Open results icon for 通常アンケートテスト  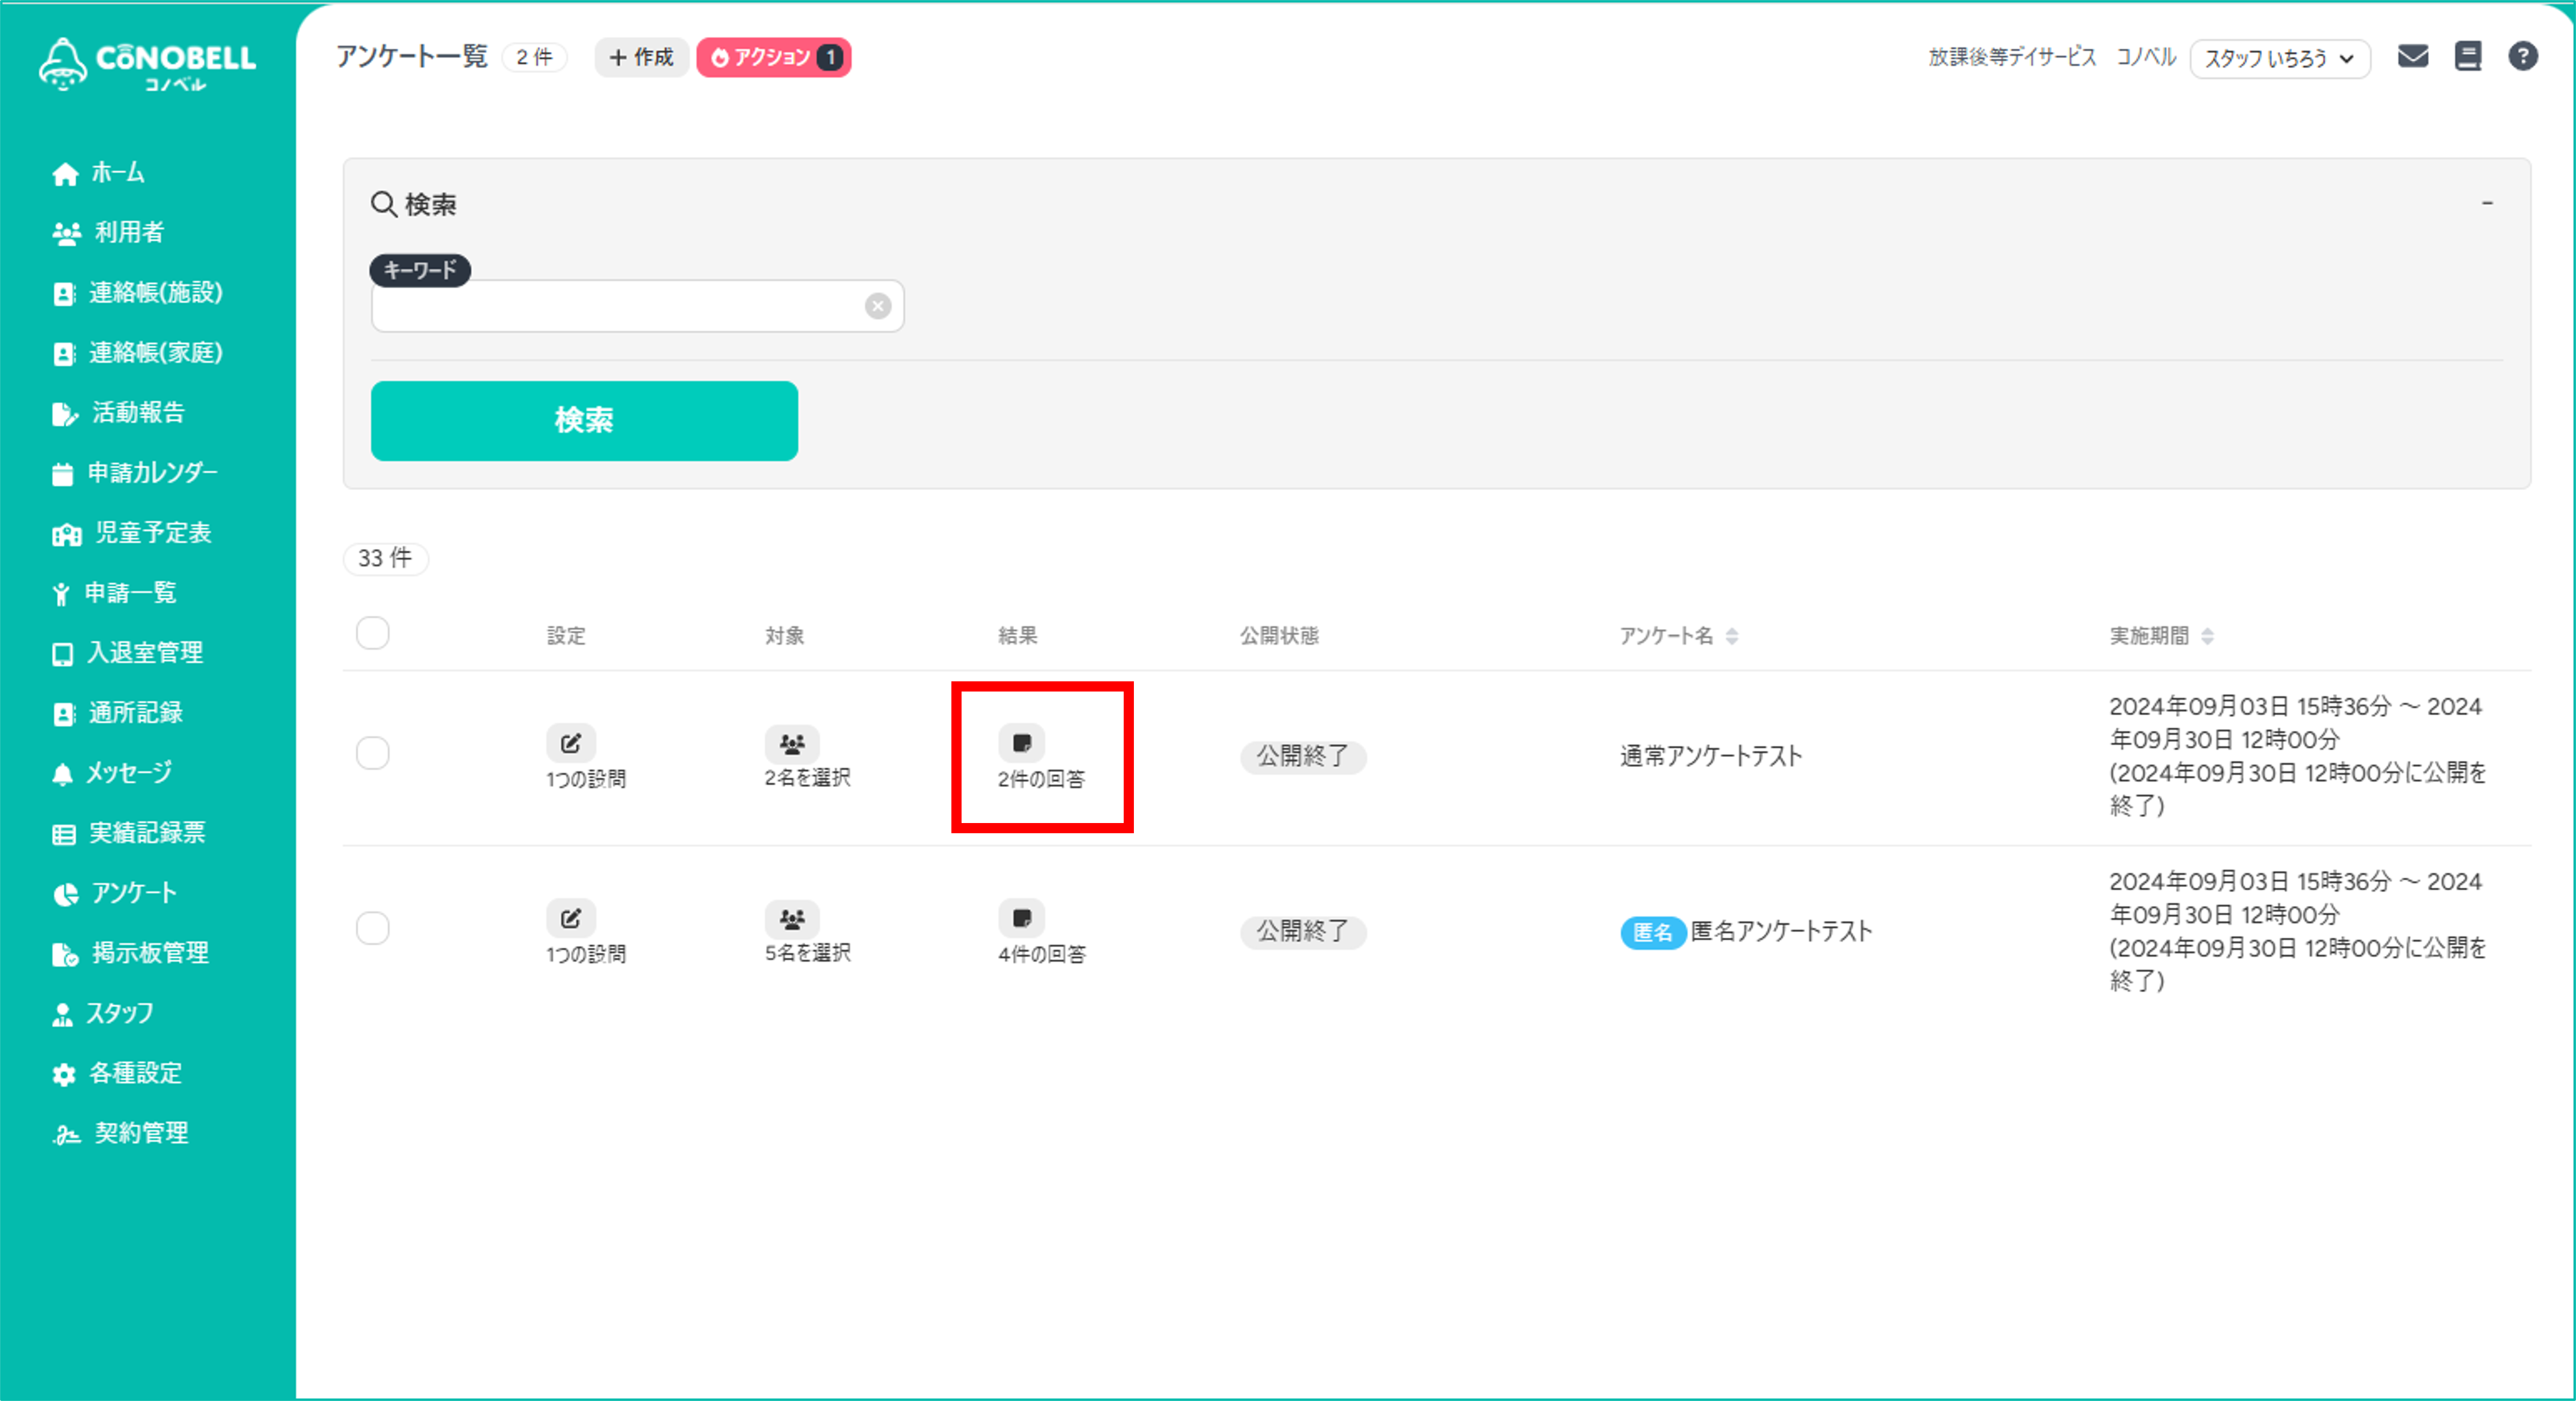point(1022,743)
